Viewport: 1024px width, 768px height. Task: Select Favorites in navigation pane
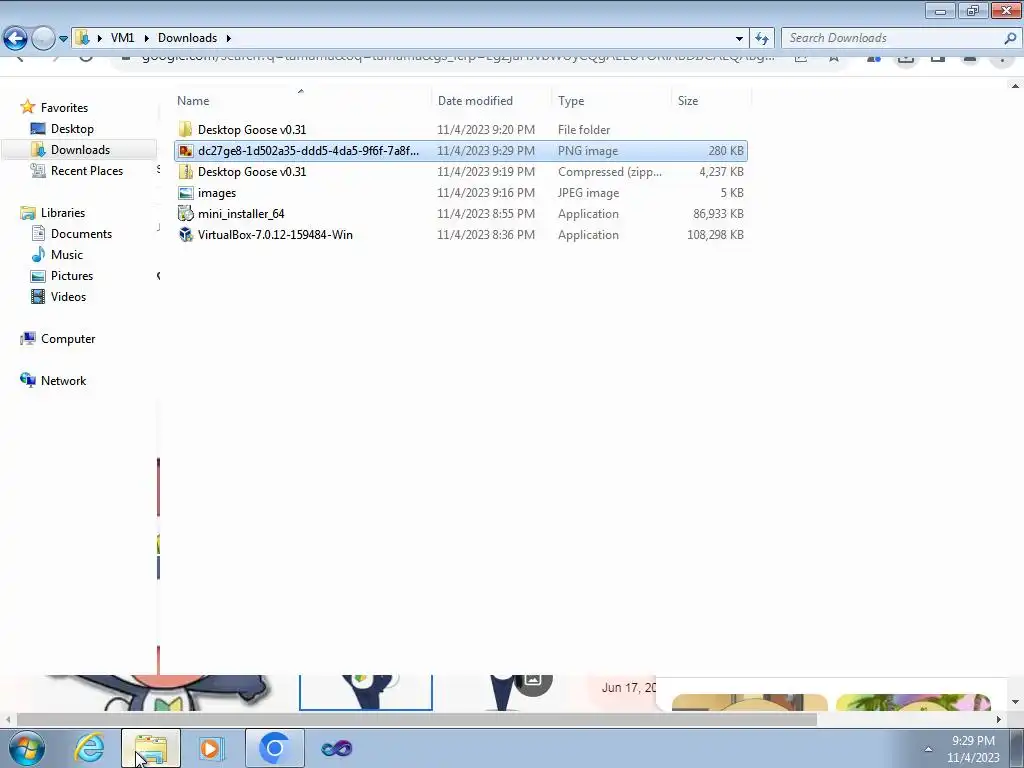[x=64, y=108]
